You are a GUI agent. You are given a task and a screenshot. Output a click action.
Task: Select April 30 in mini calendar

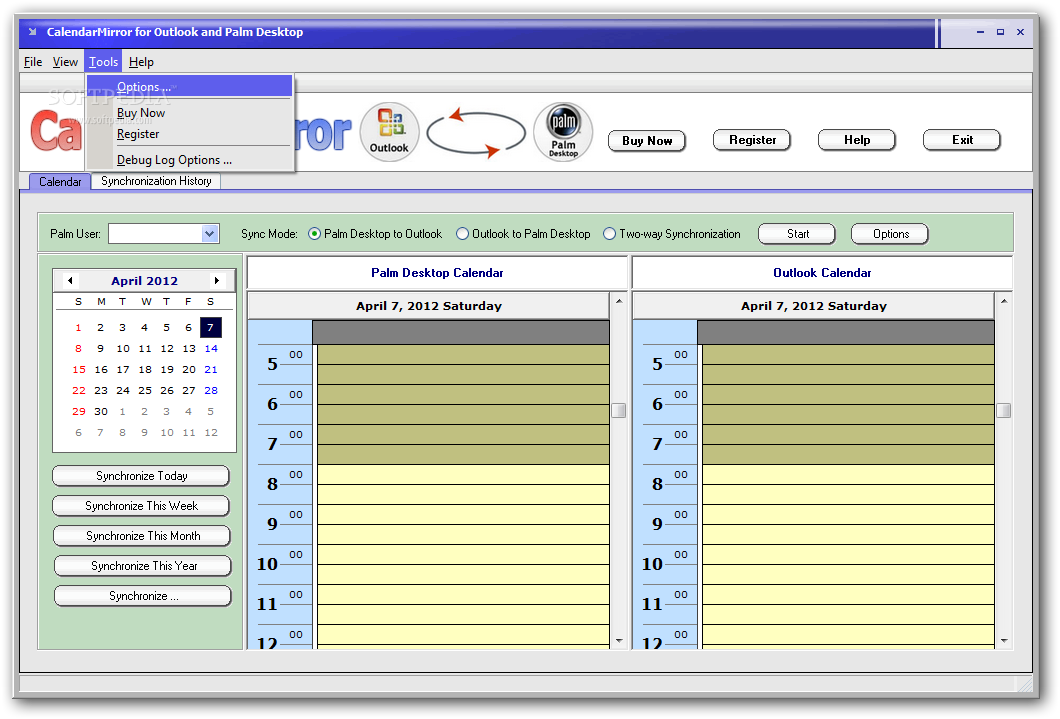101,412
